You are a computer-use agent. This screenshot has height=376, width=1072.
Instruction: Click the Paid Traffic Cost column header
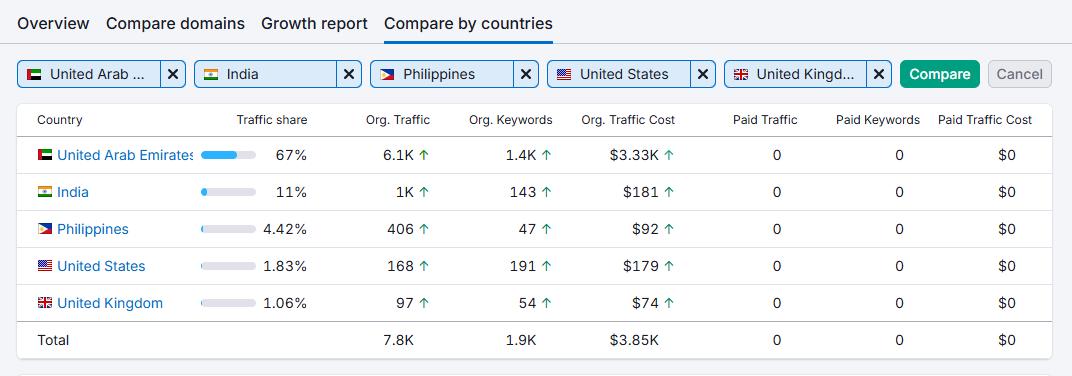[985, 120]
